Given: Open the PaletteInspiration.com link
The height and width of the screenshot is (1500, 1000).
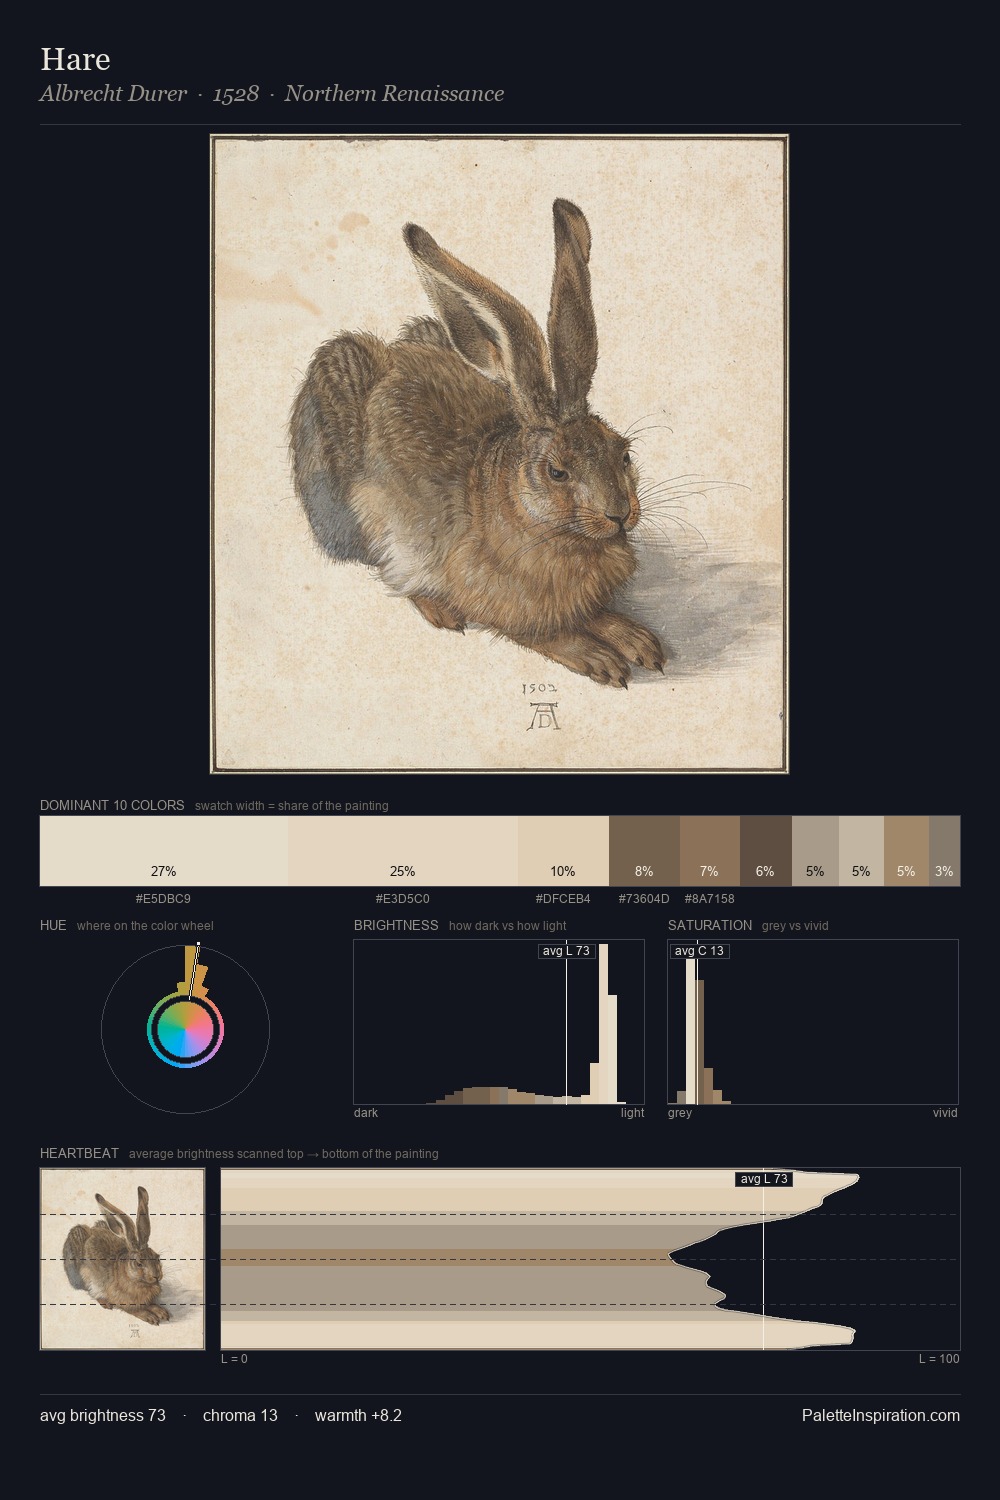Looking at the screenshot, I should point(881,1415).
